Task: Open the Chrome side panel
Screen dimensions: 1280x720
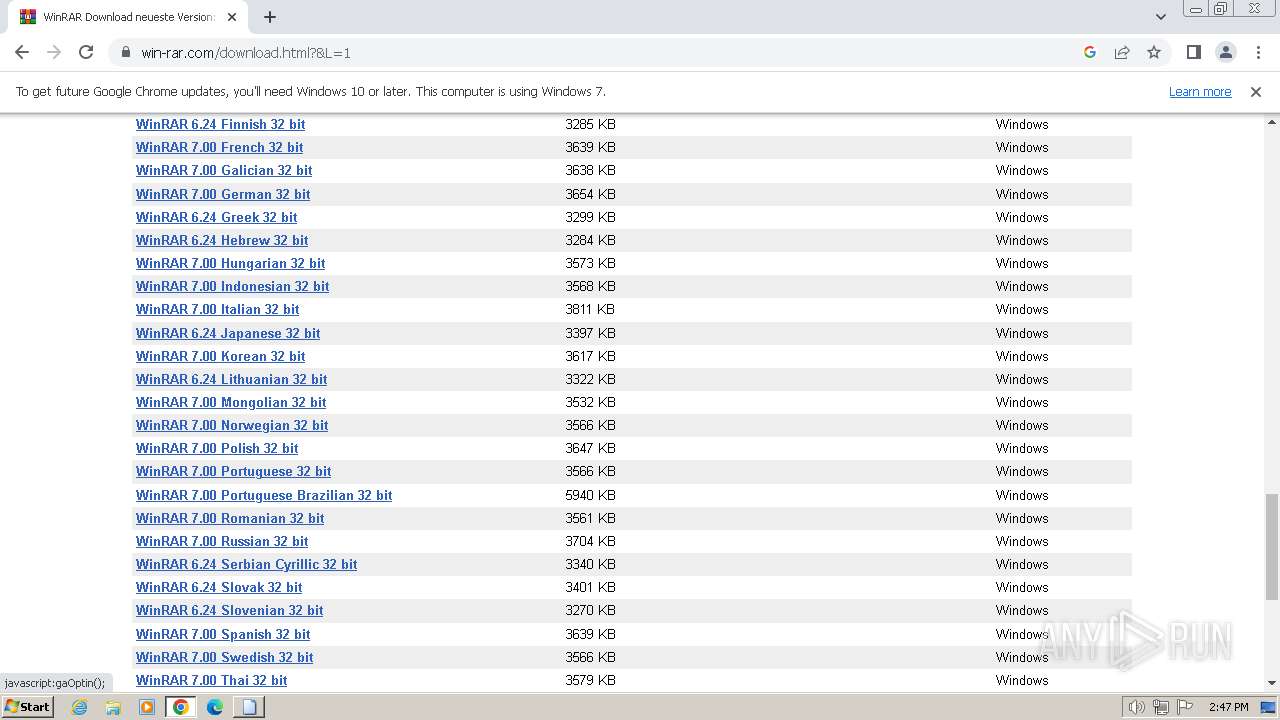Action: (x=1193, y=52)
